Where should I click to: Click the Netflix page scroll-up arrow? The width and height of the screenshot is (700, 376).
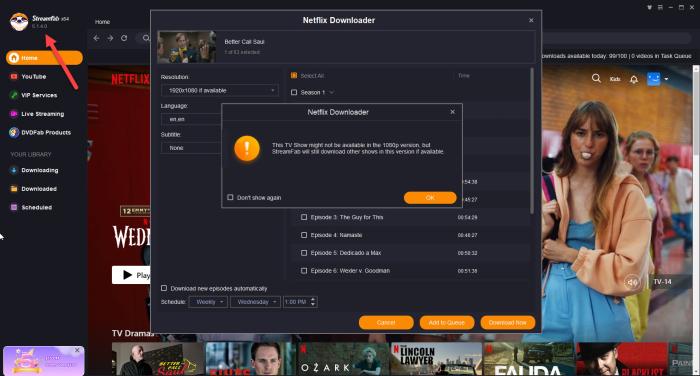coord(696,69)
